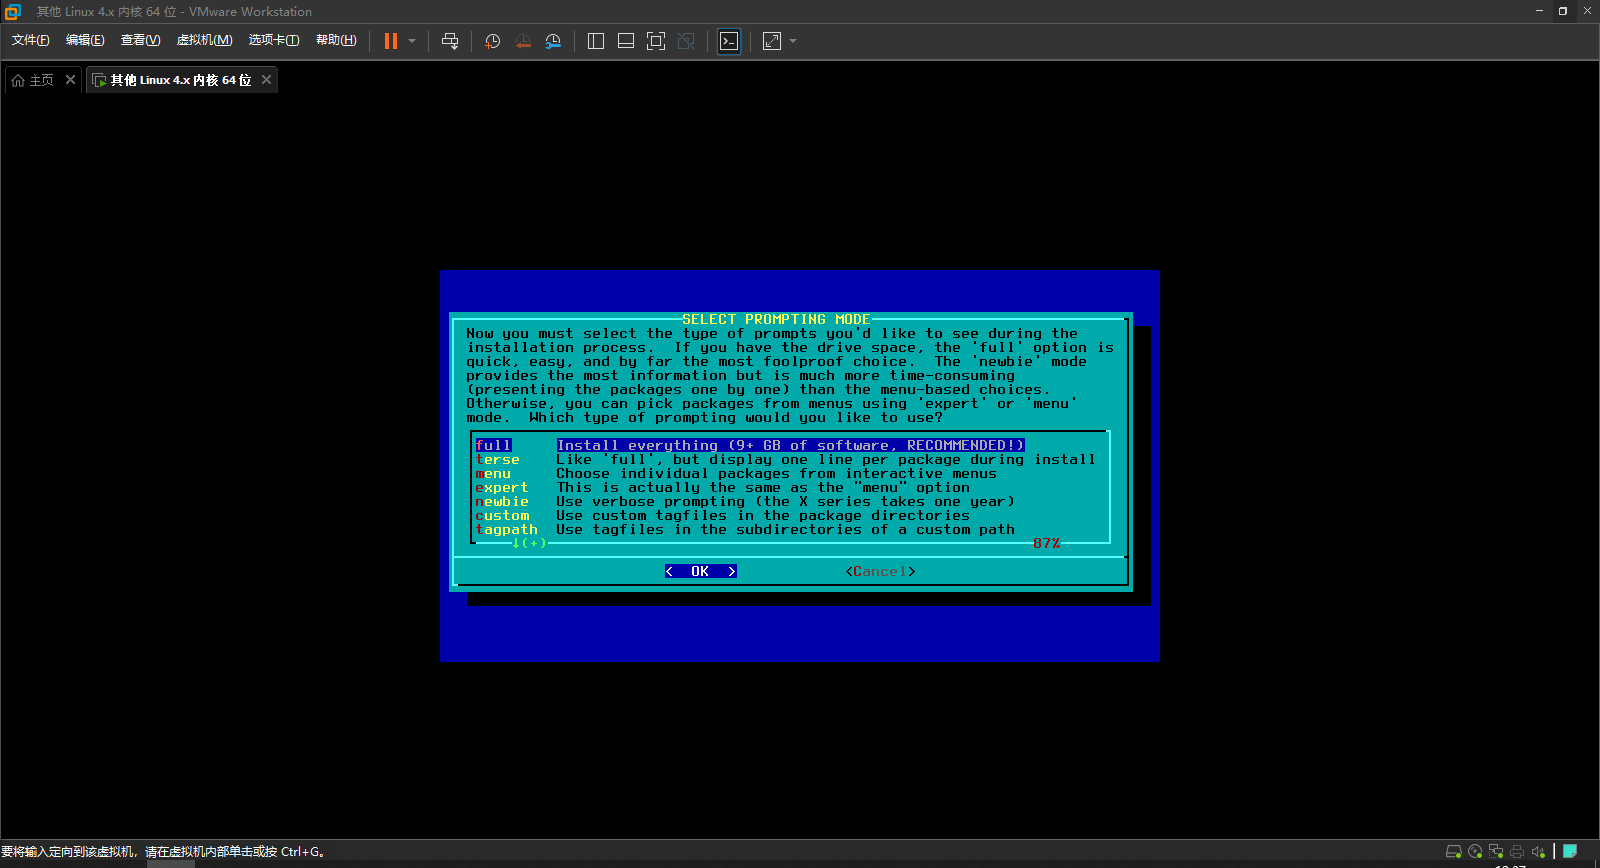1600x868 pixels.
Task: Expand the power options dropdown arrow beside pause
Action: click(x=412, y=41)
